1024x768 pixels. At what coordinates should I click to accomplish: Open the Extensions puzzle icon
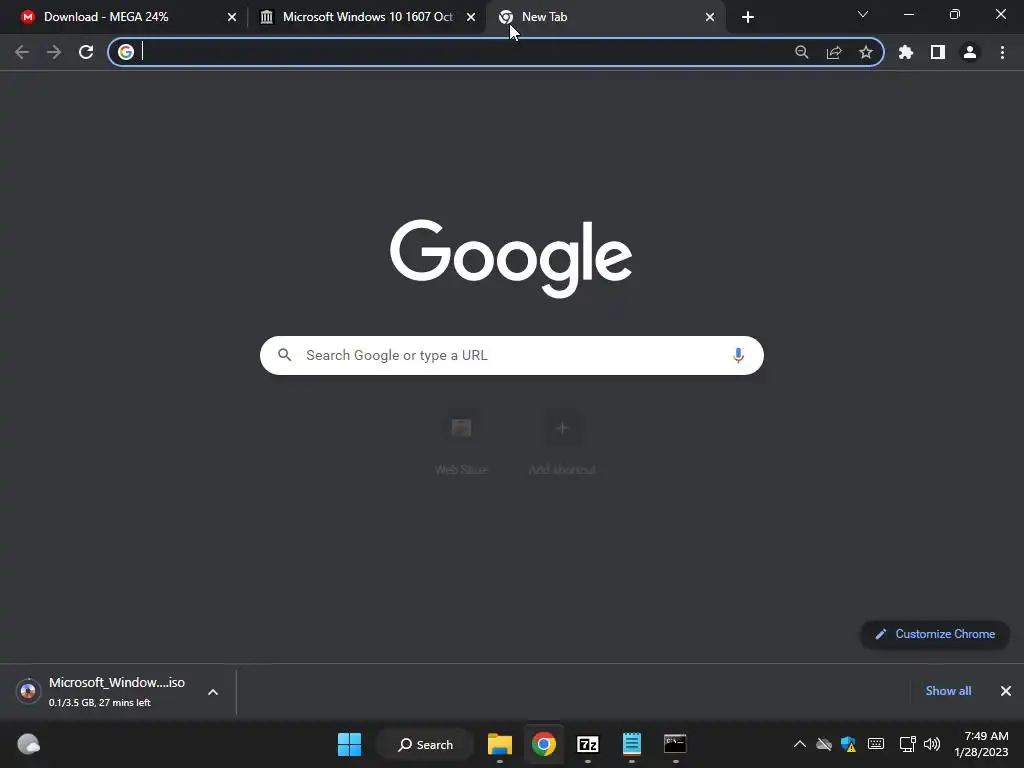coord(906,52)
